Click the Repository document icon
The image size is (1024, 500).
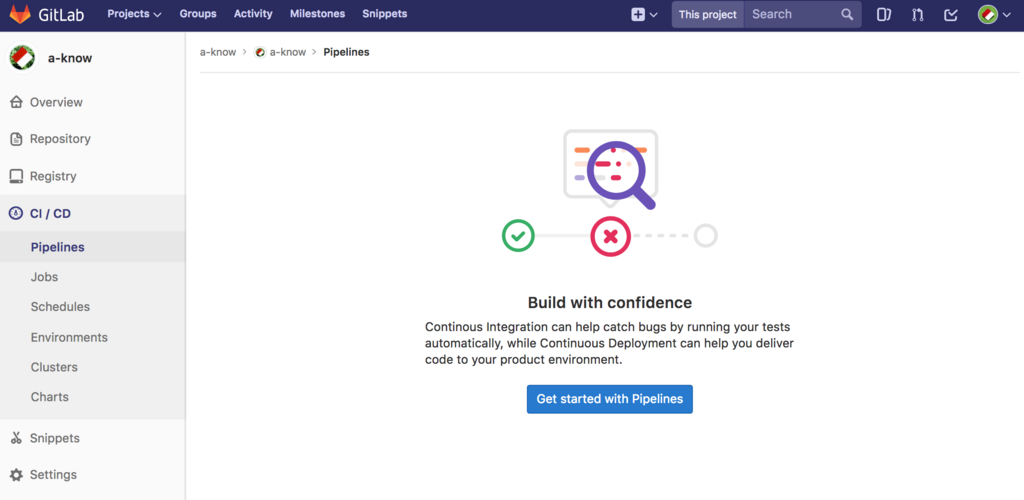[16, 139]
